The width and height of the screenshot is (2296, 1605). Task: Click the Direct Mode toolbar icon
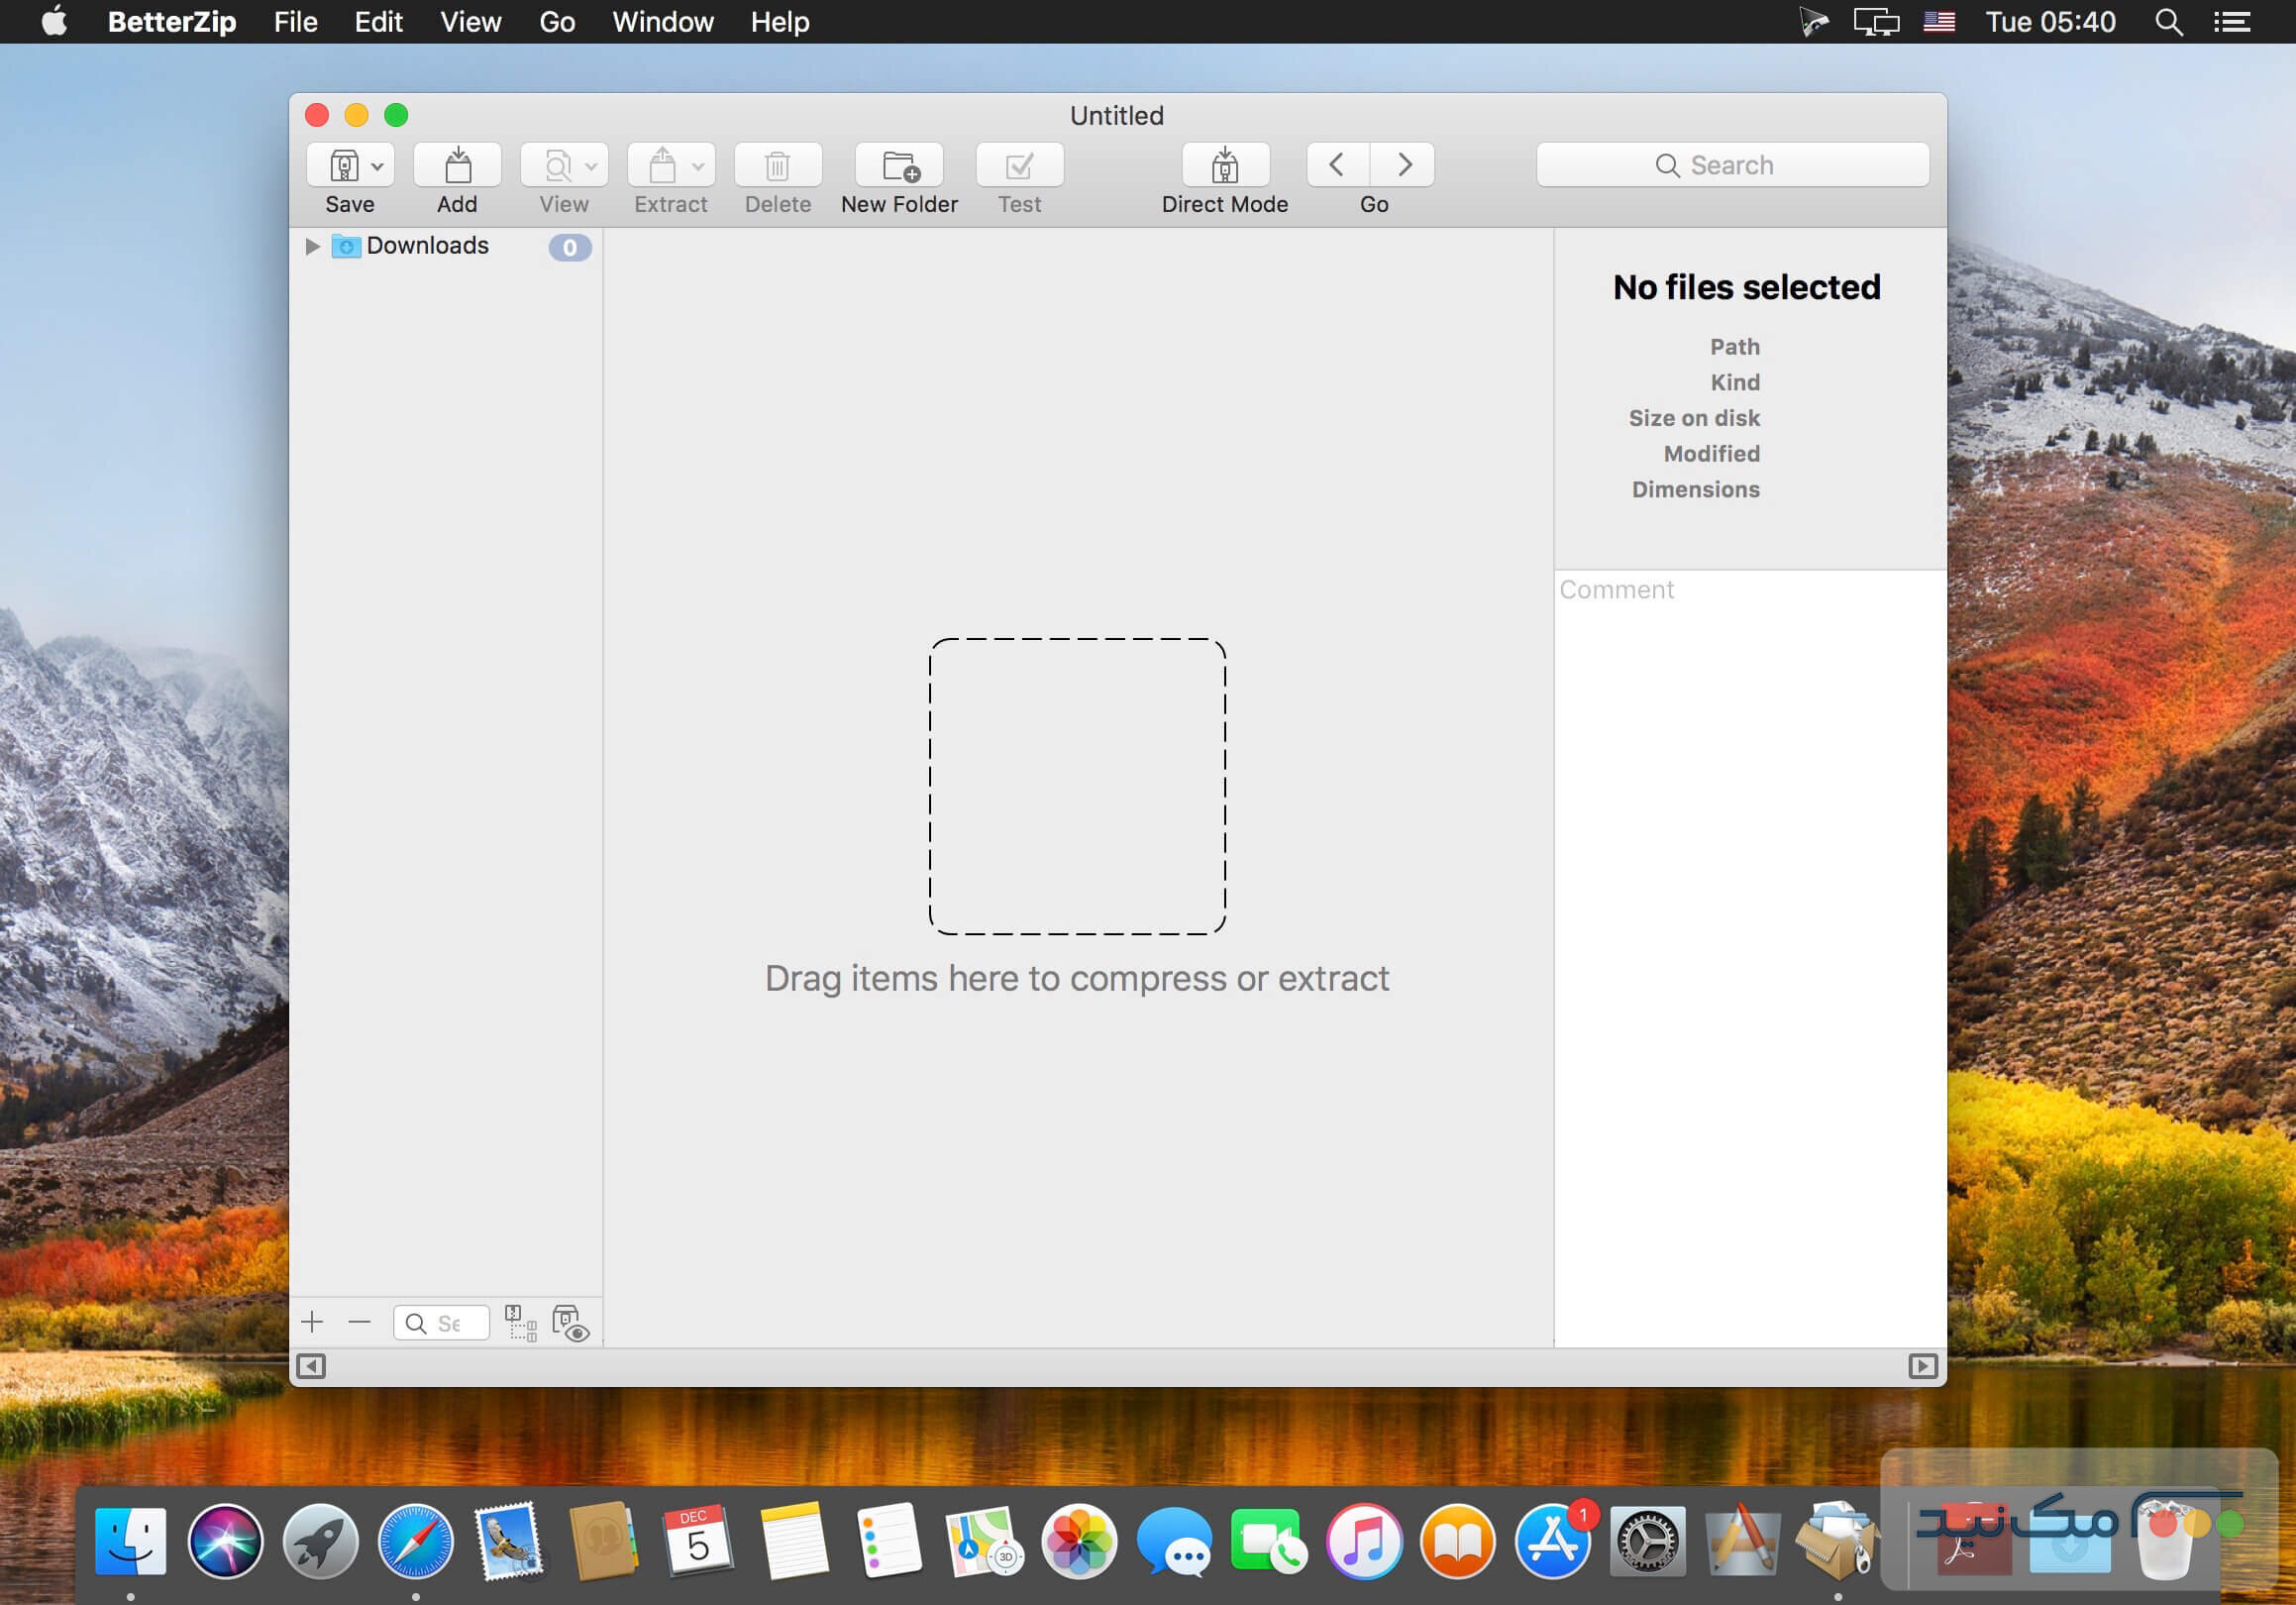(1224, 165)
